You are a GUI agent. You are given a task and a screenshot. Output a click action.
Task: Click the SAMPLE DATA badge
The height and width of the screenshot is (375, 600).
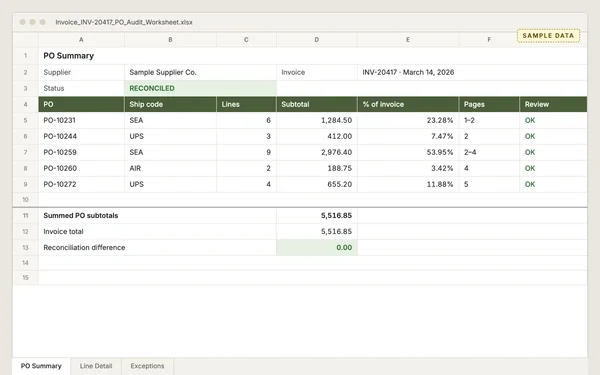click(548, 36)
